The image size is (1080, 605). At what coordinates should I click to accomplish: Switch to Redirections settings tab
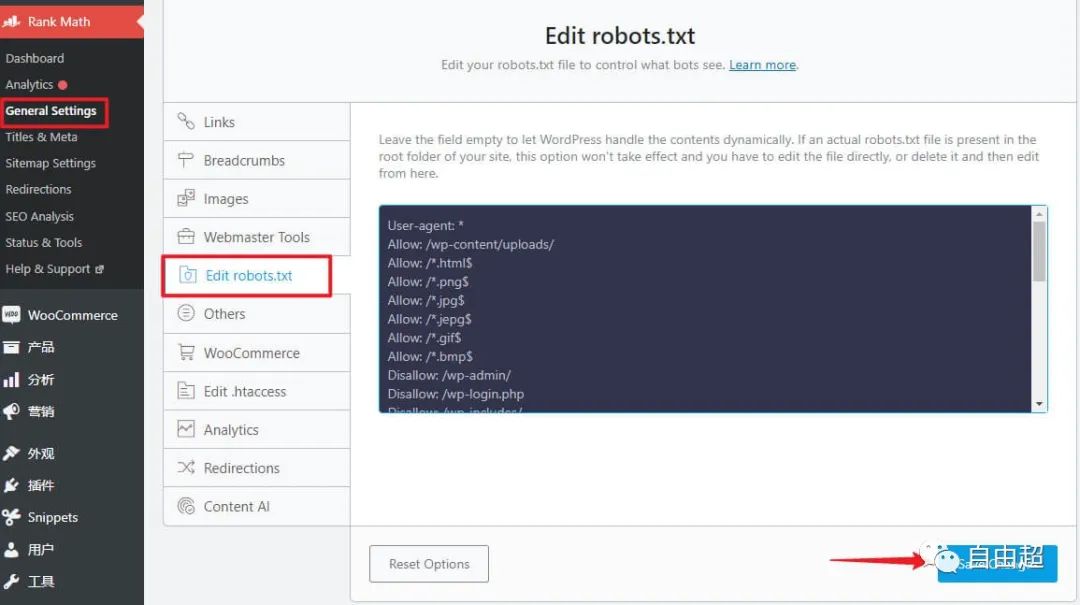(x=257, y=468)
